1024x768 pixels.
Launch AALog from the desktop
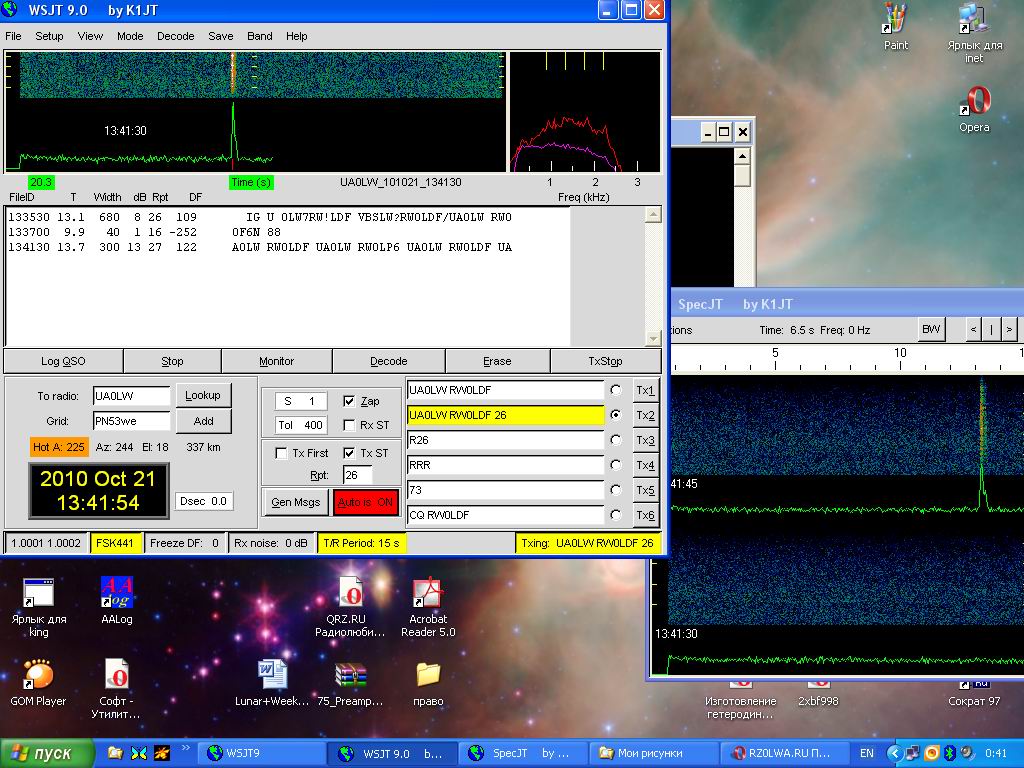(x=117, y=601)
